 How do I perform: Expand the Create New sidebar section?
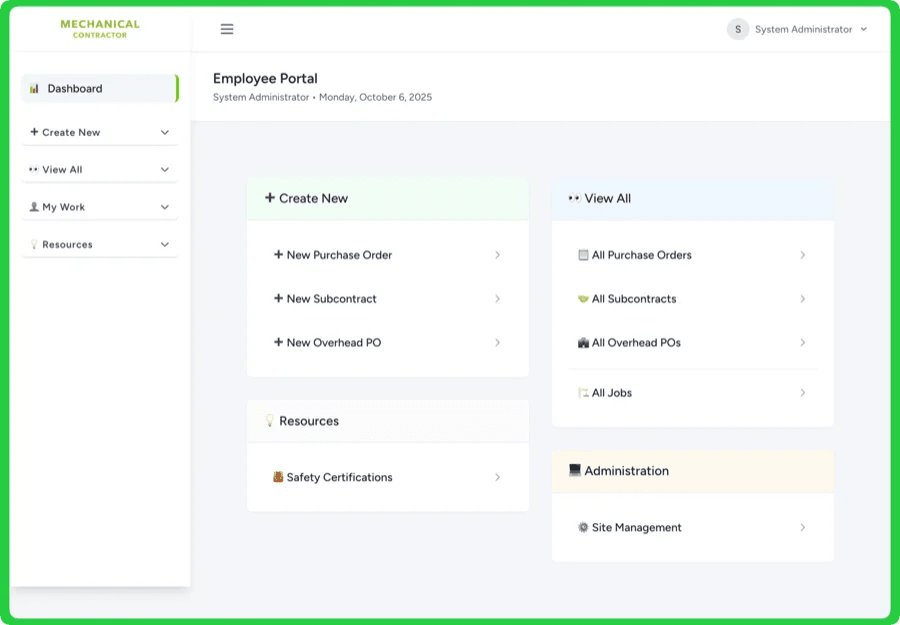click(98, 132)
